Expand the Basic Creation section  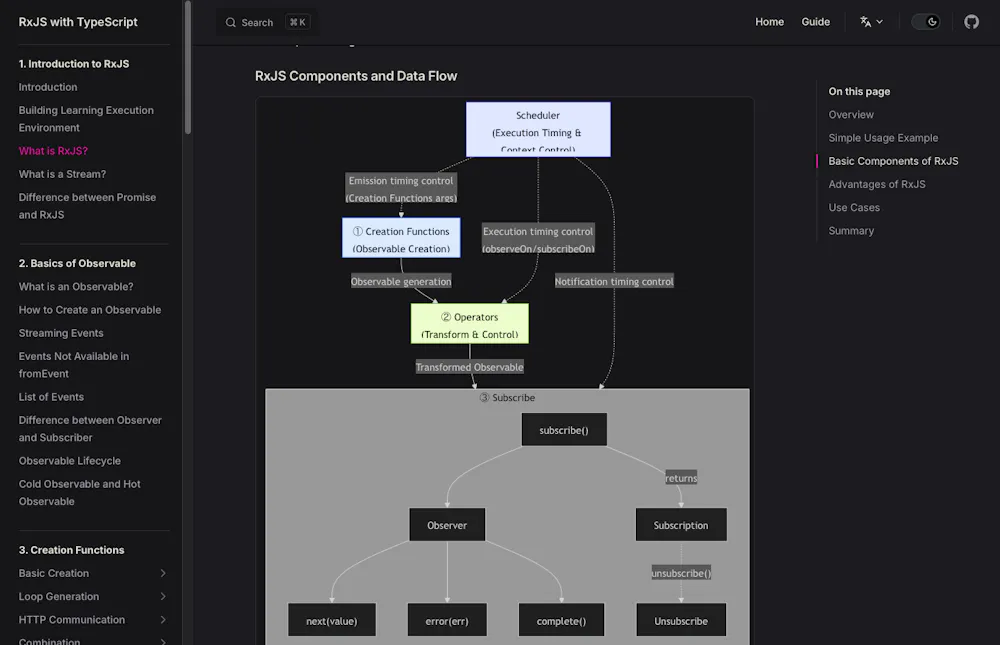coord(163,573)
